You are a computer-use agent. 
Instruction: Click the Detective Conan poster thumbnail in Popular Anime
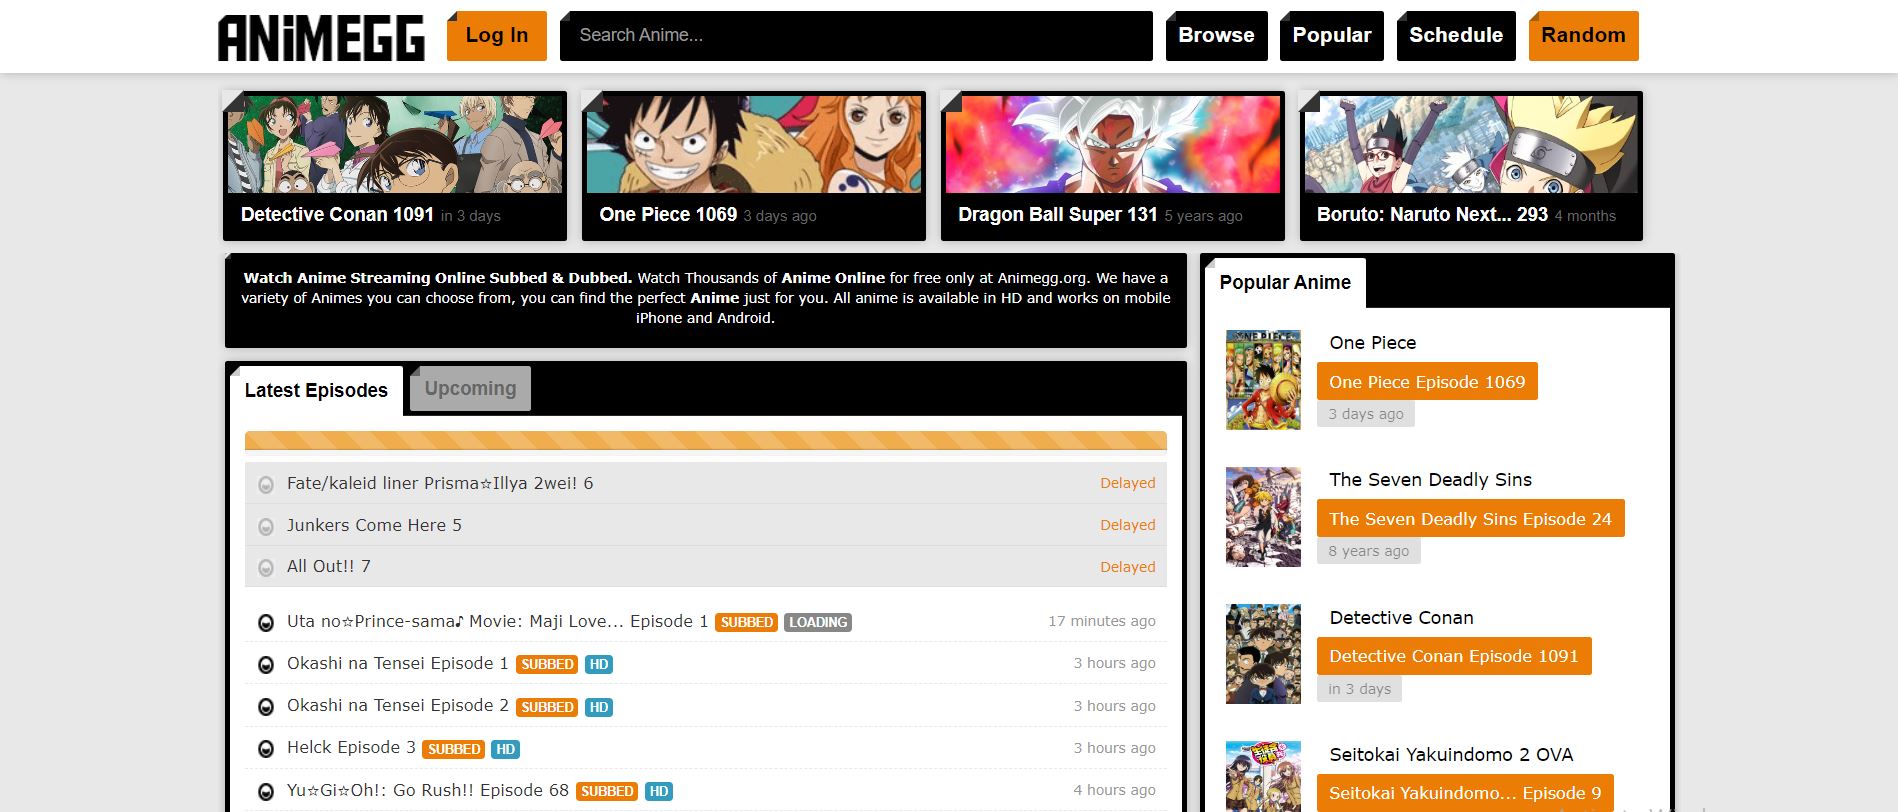tap(1264, 654)
